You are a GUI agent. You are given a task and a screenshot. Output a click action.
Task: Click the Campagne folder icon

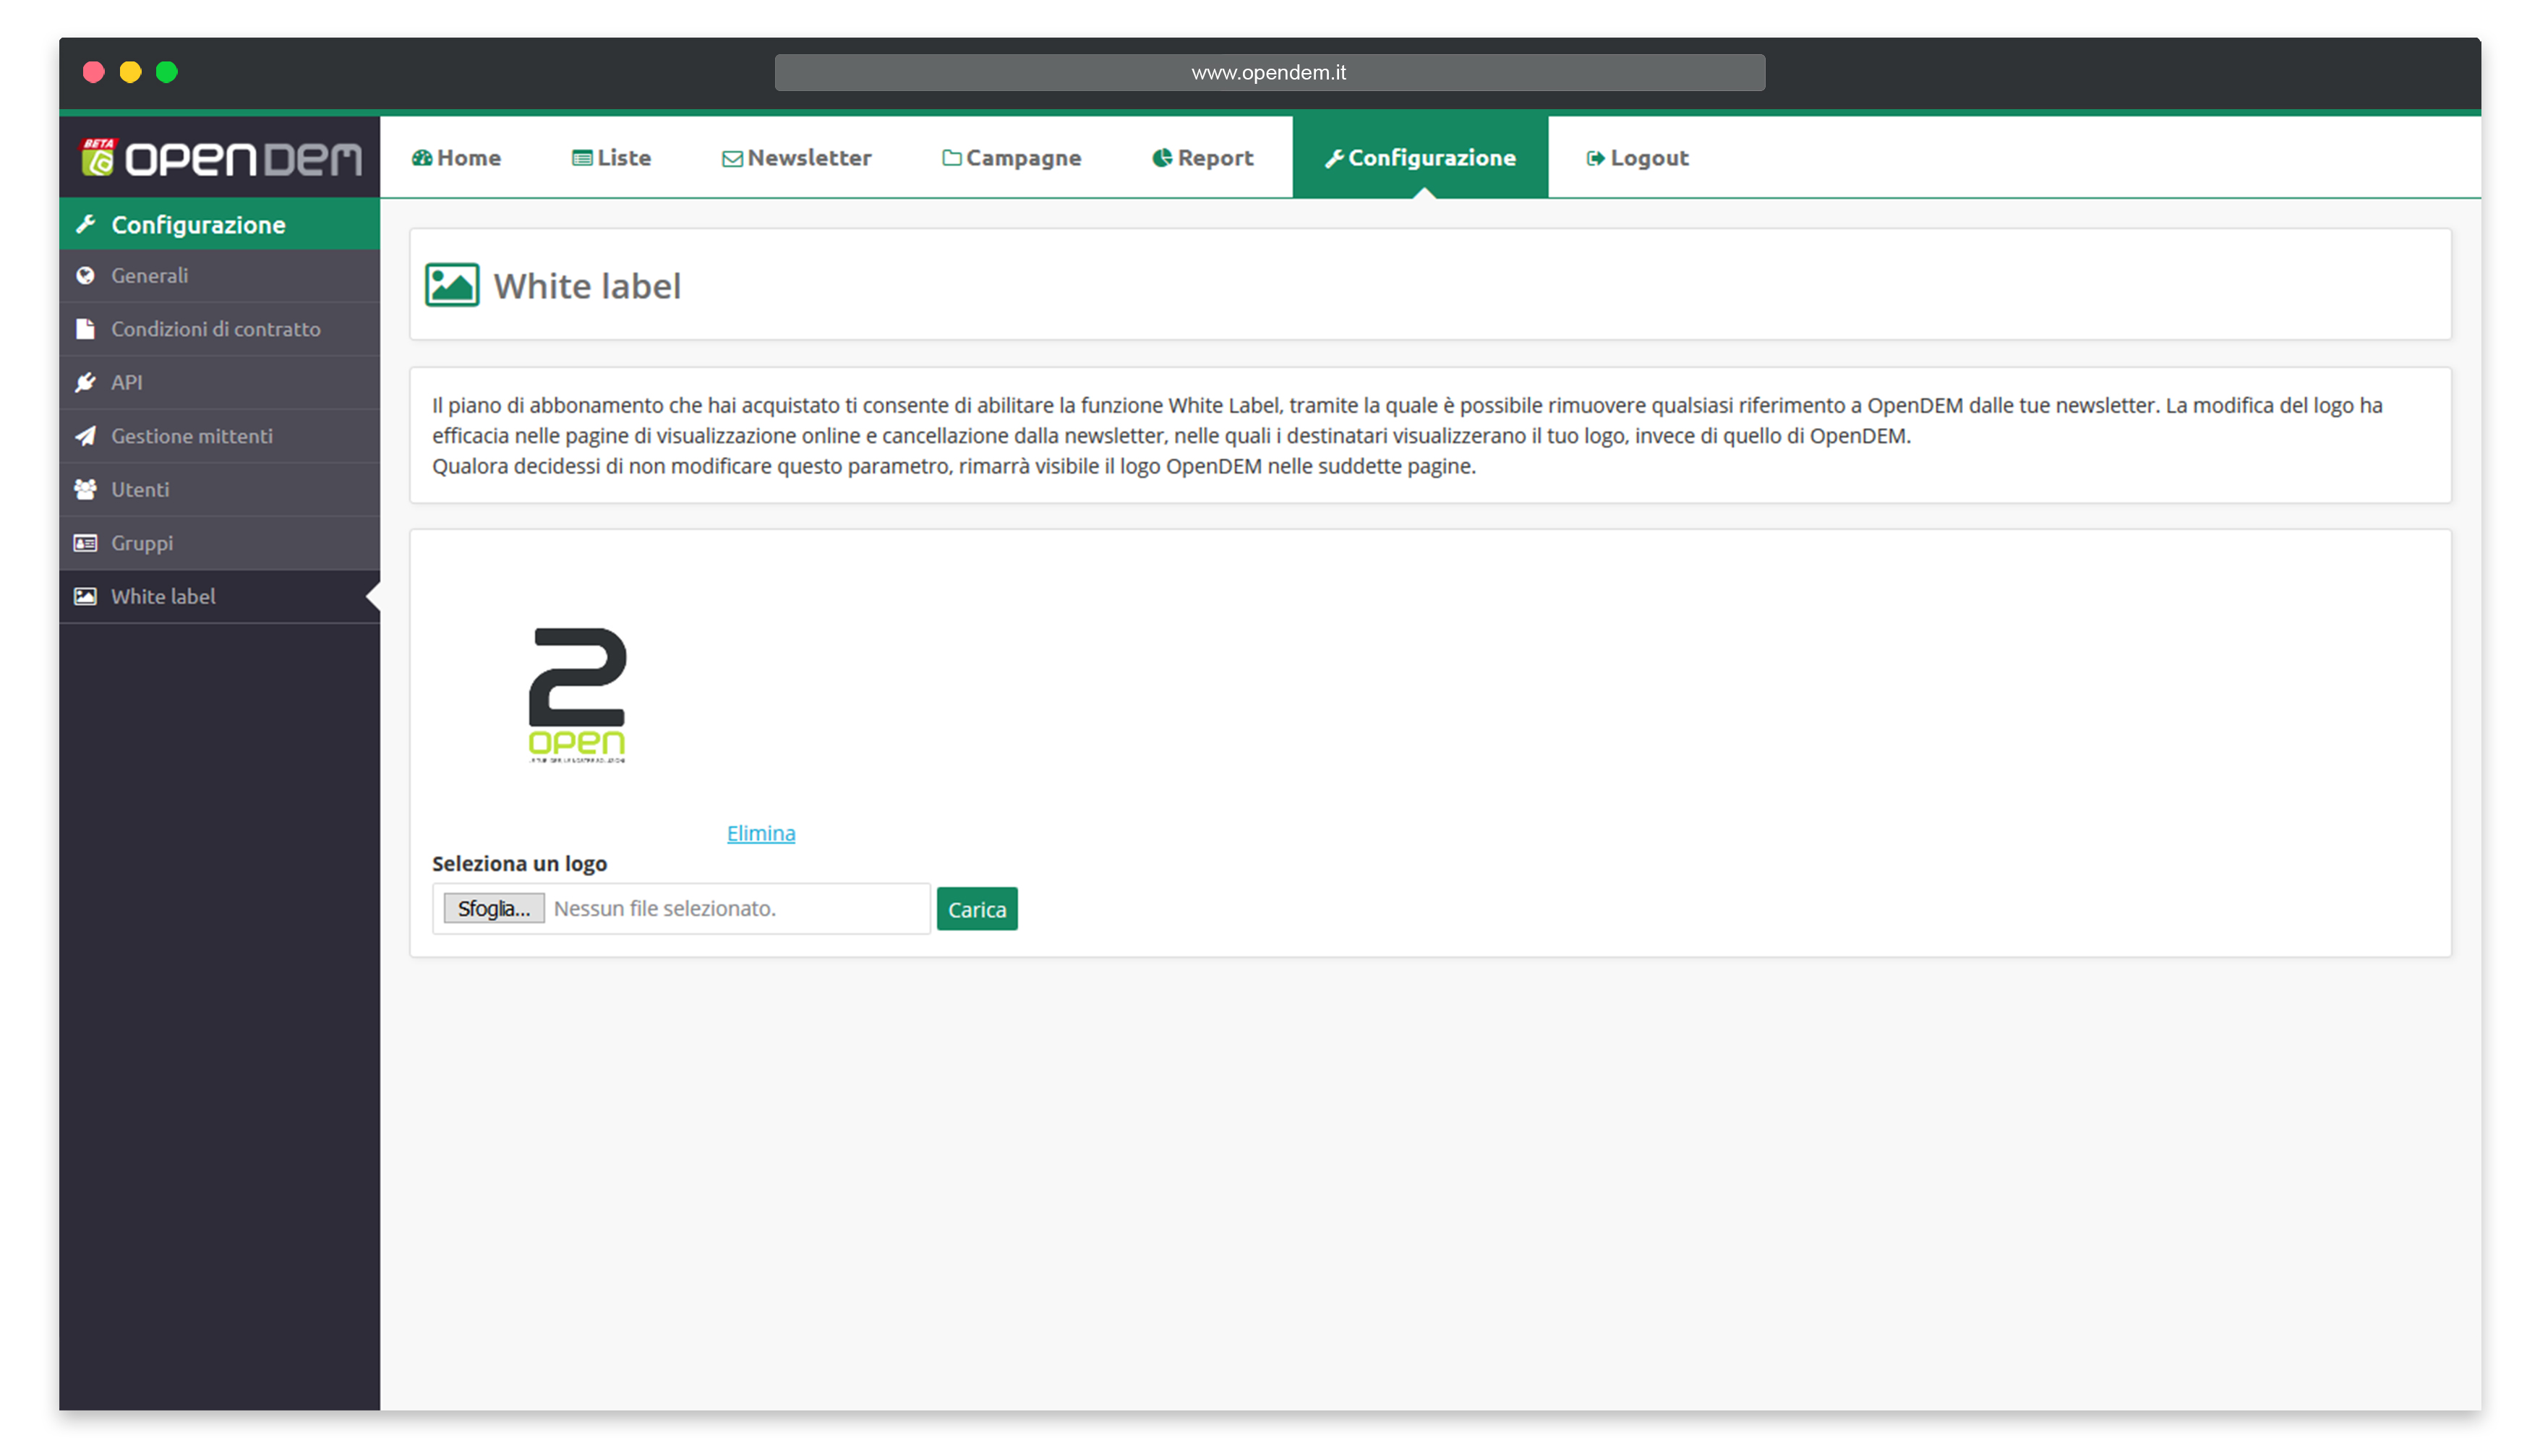952,158
